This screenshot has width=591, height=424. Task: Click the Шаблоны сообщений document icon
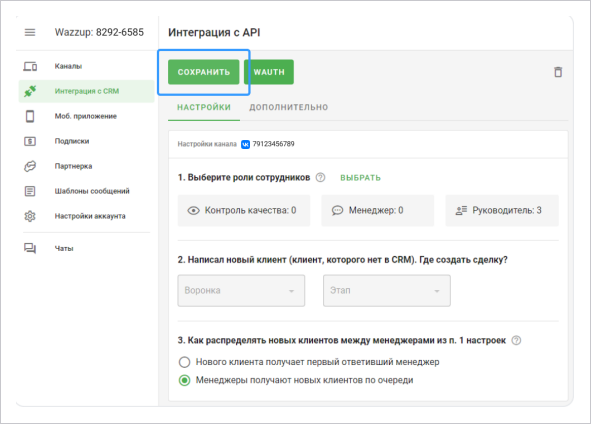[x=30, y=191]
